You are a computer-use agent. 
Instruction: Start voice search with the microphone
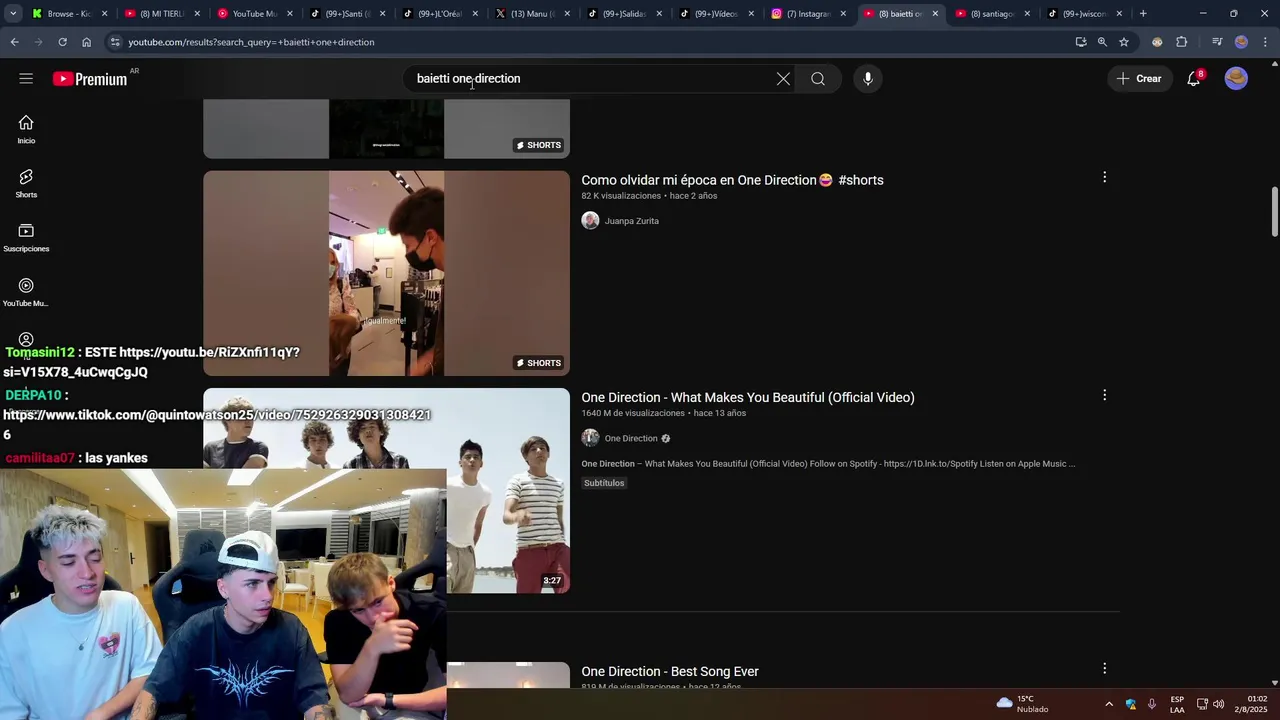[x=868, y=79]
